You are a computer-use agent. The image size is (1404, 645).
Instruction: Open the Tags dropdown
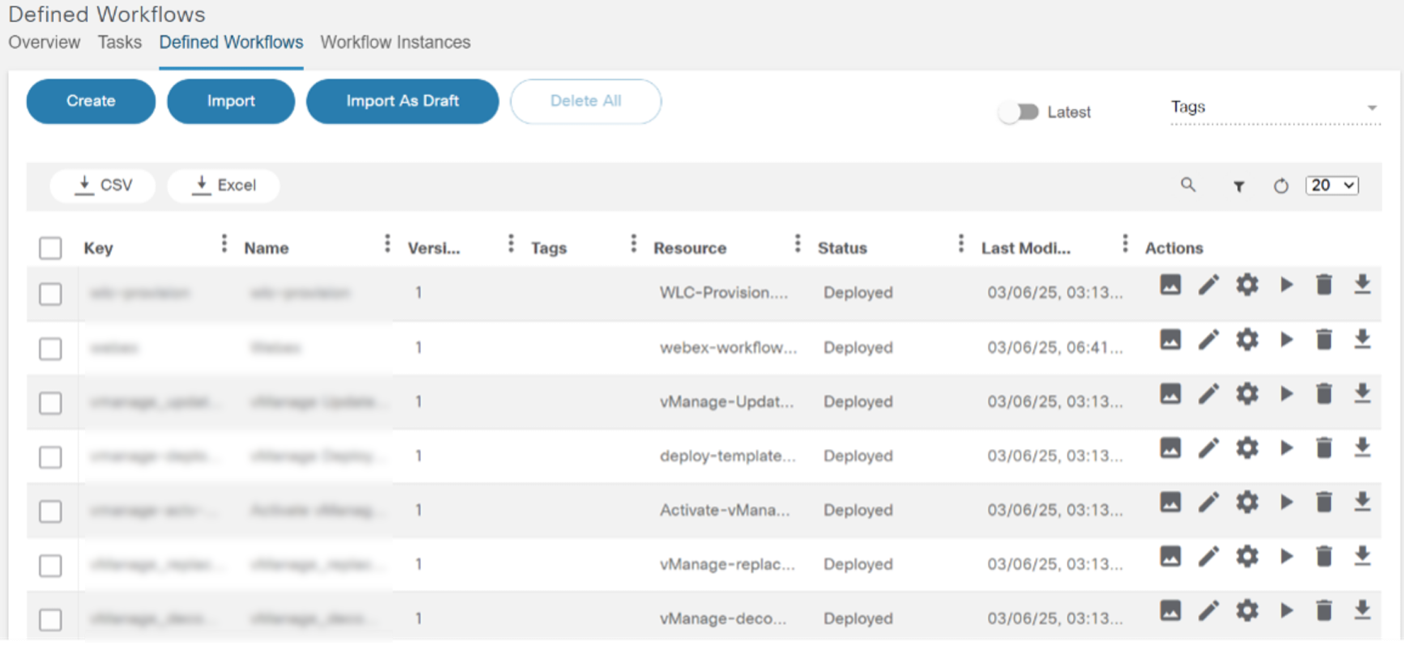[1275, 108]
